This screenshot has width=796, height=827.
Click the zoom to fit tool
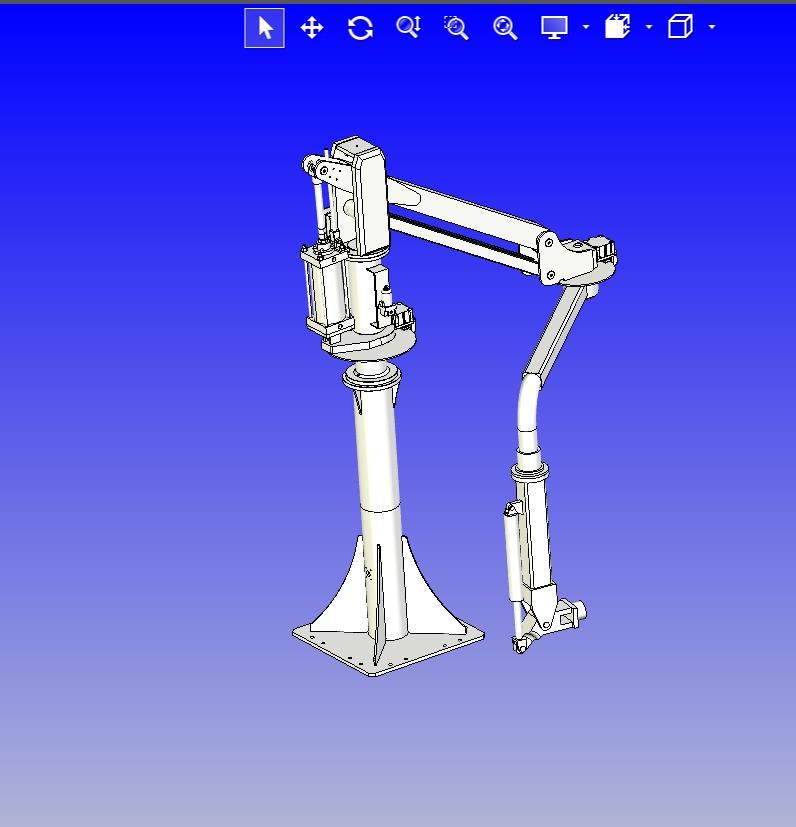[505, 27]
